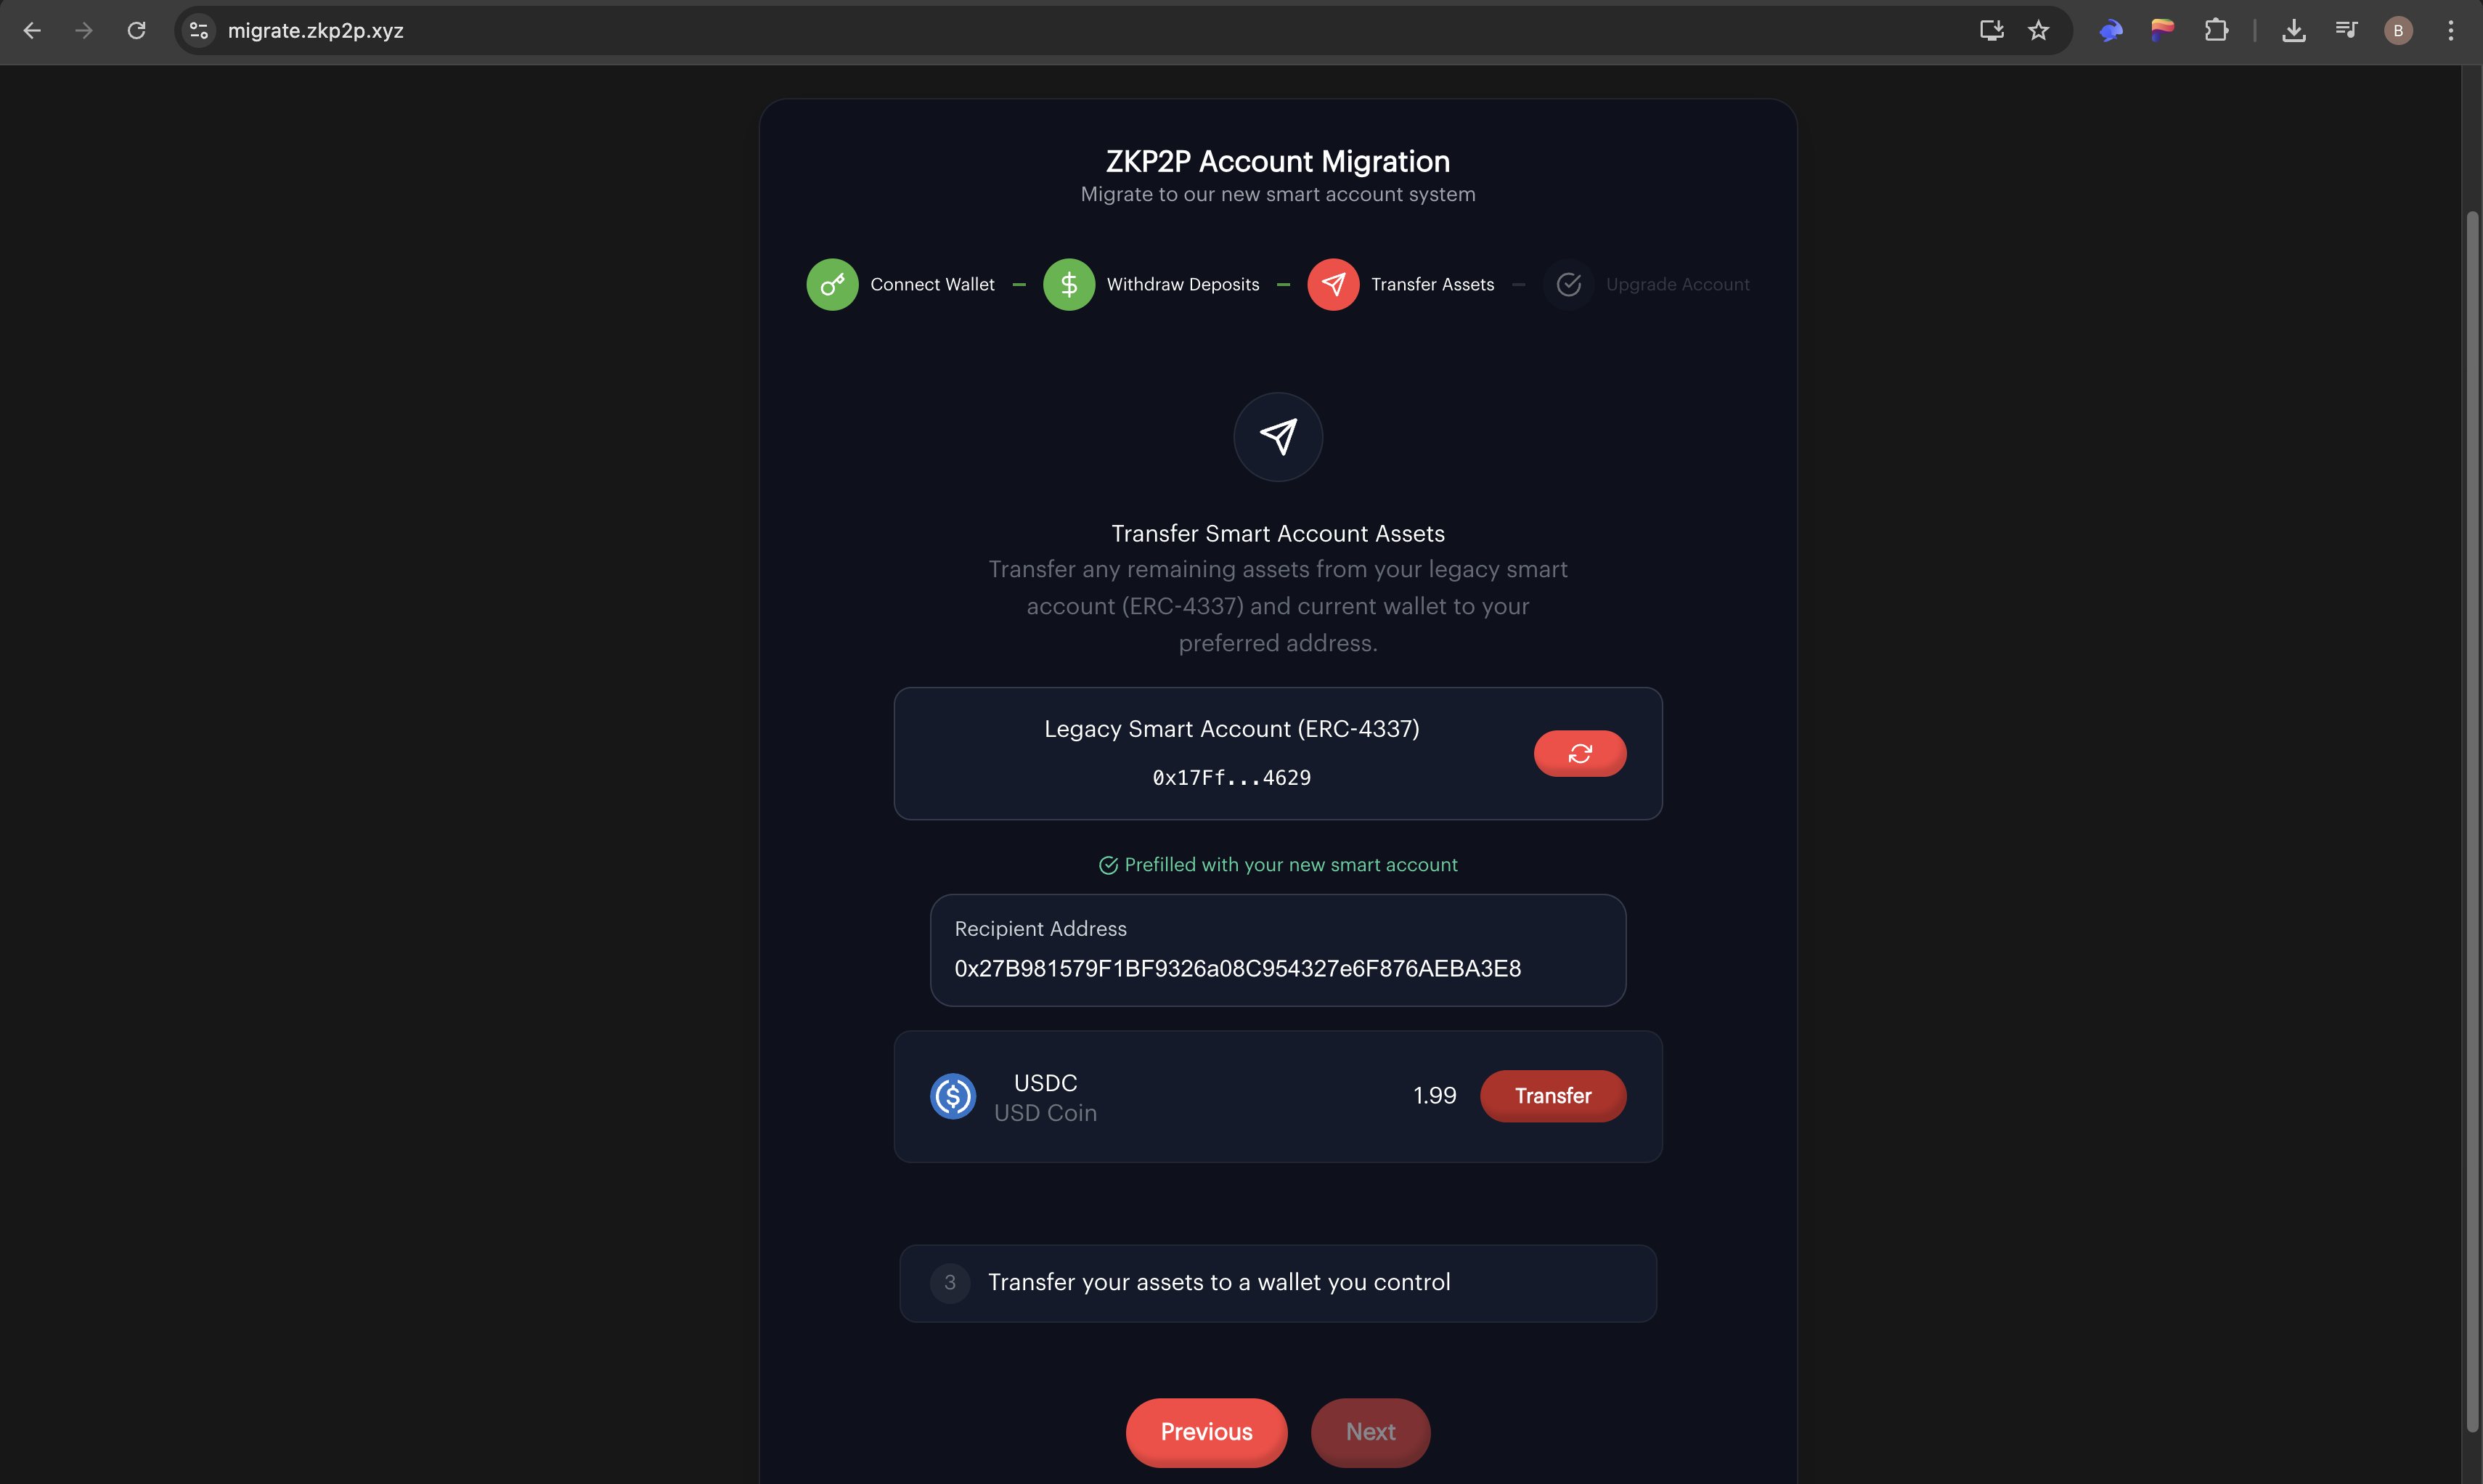Viewport: 2483px width, 1484px height.
Task: Open the blue wallet extension icon
Action: click(2111, 31)
